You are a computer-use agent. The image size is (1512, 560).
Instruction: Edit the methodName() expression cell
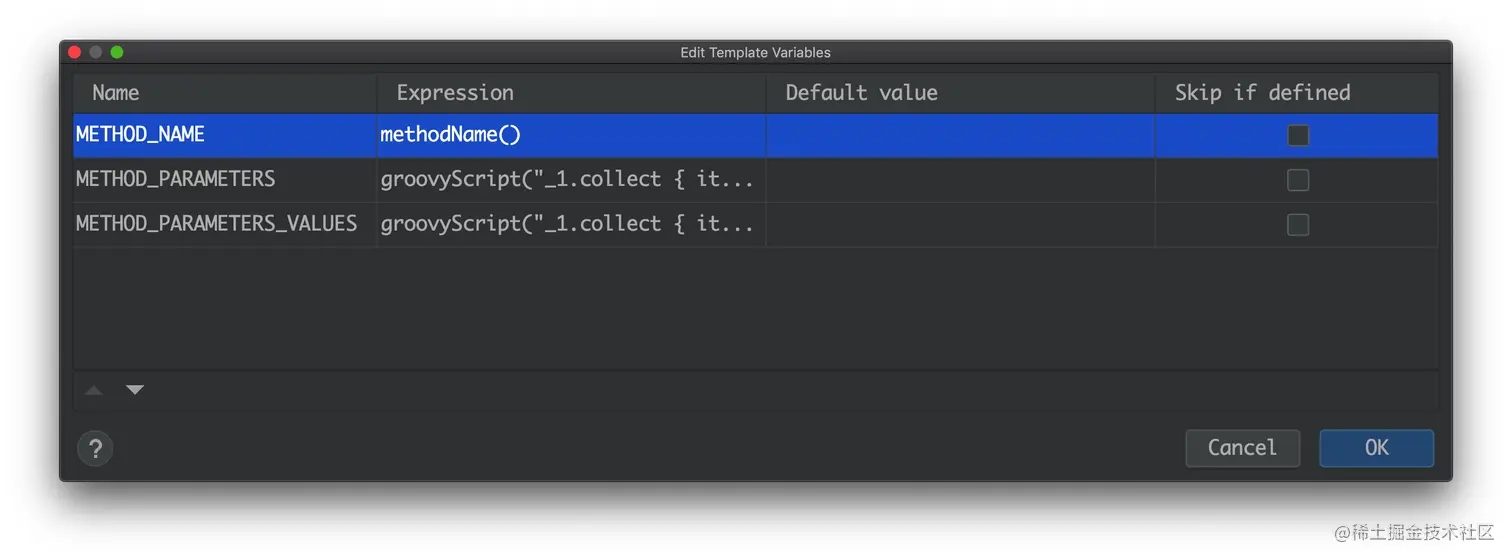coord(571,135)
